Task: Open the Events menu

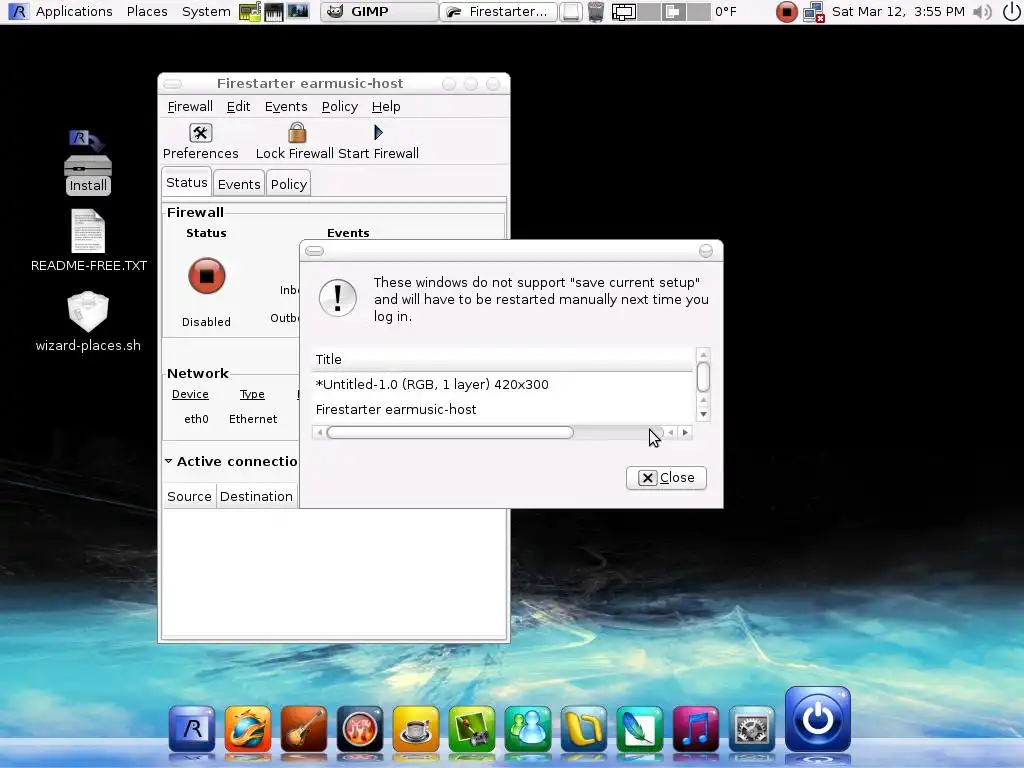Action: (286, 106)
